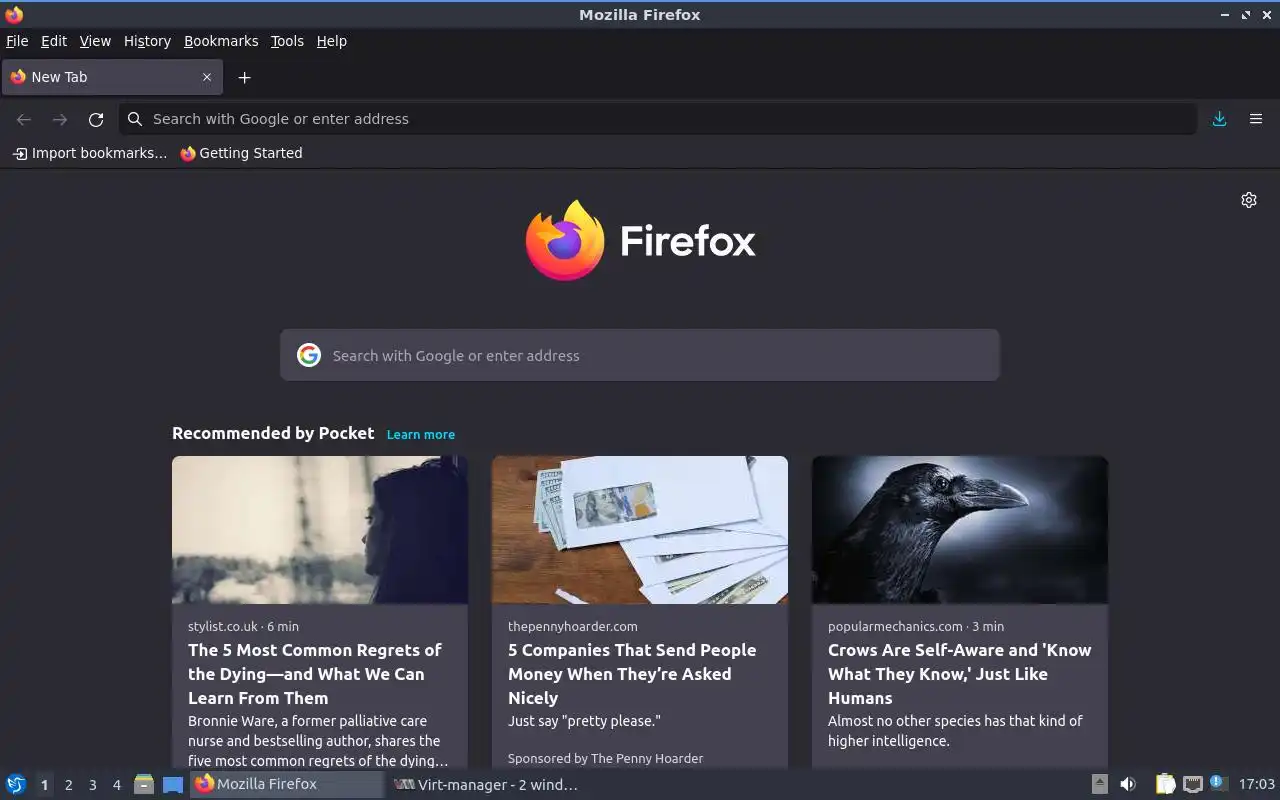Open the taskbar start menu icon
This screenshot has width=1280, height=800.
pyautogui.click(x=16, y=784)
